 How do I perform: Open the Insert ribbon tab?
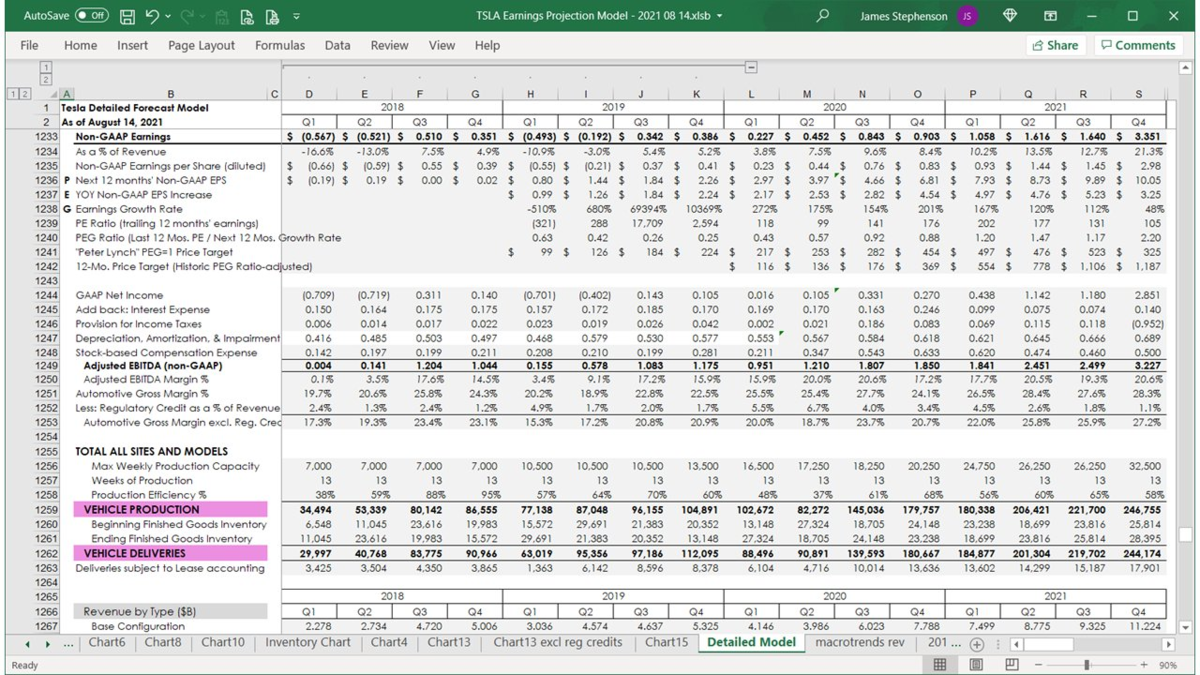pyautogui.click(x=132, y=45)
